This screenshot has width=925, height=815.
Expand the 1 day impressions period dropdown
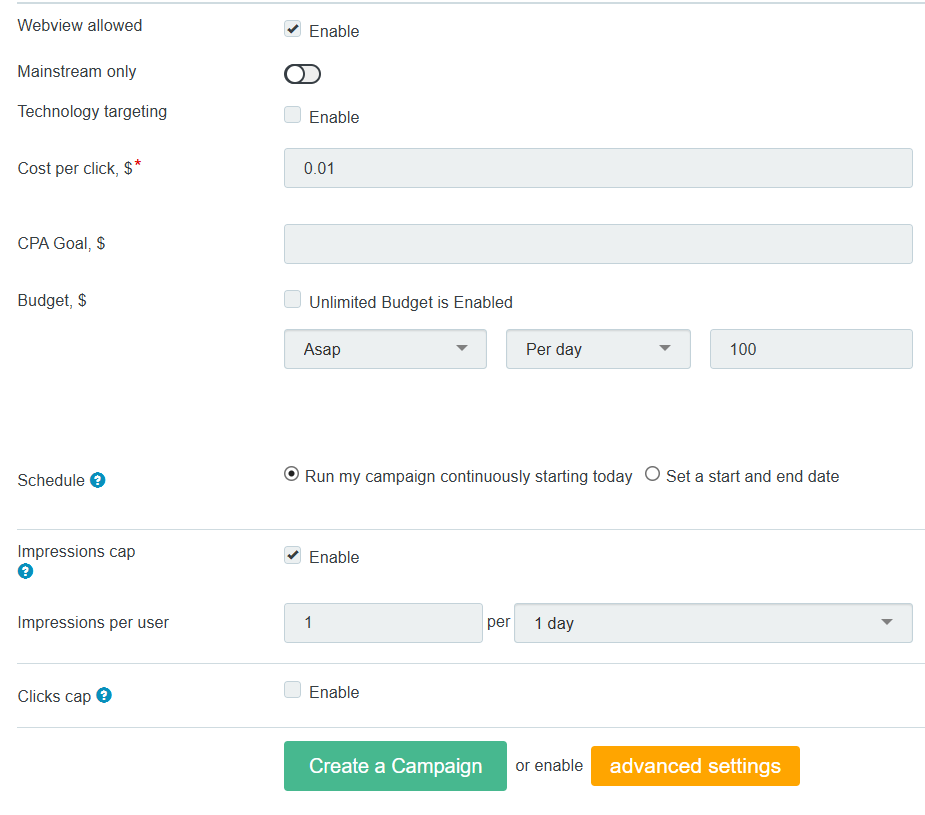pyautogui.click(x=712, y=623)
